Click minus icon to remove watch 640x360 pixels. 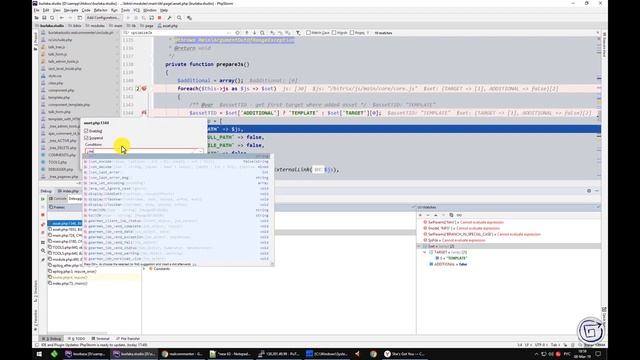[428, 215]
